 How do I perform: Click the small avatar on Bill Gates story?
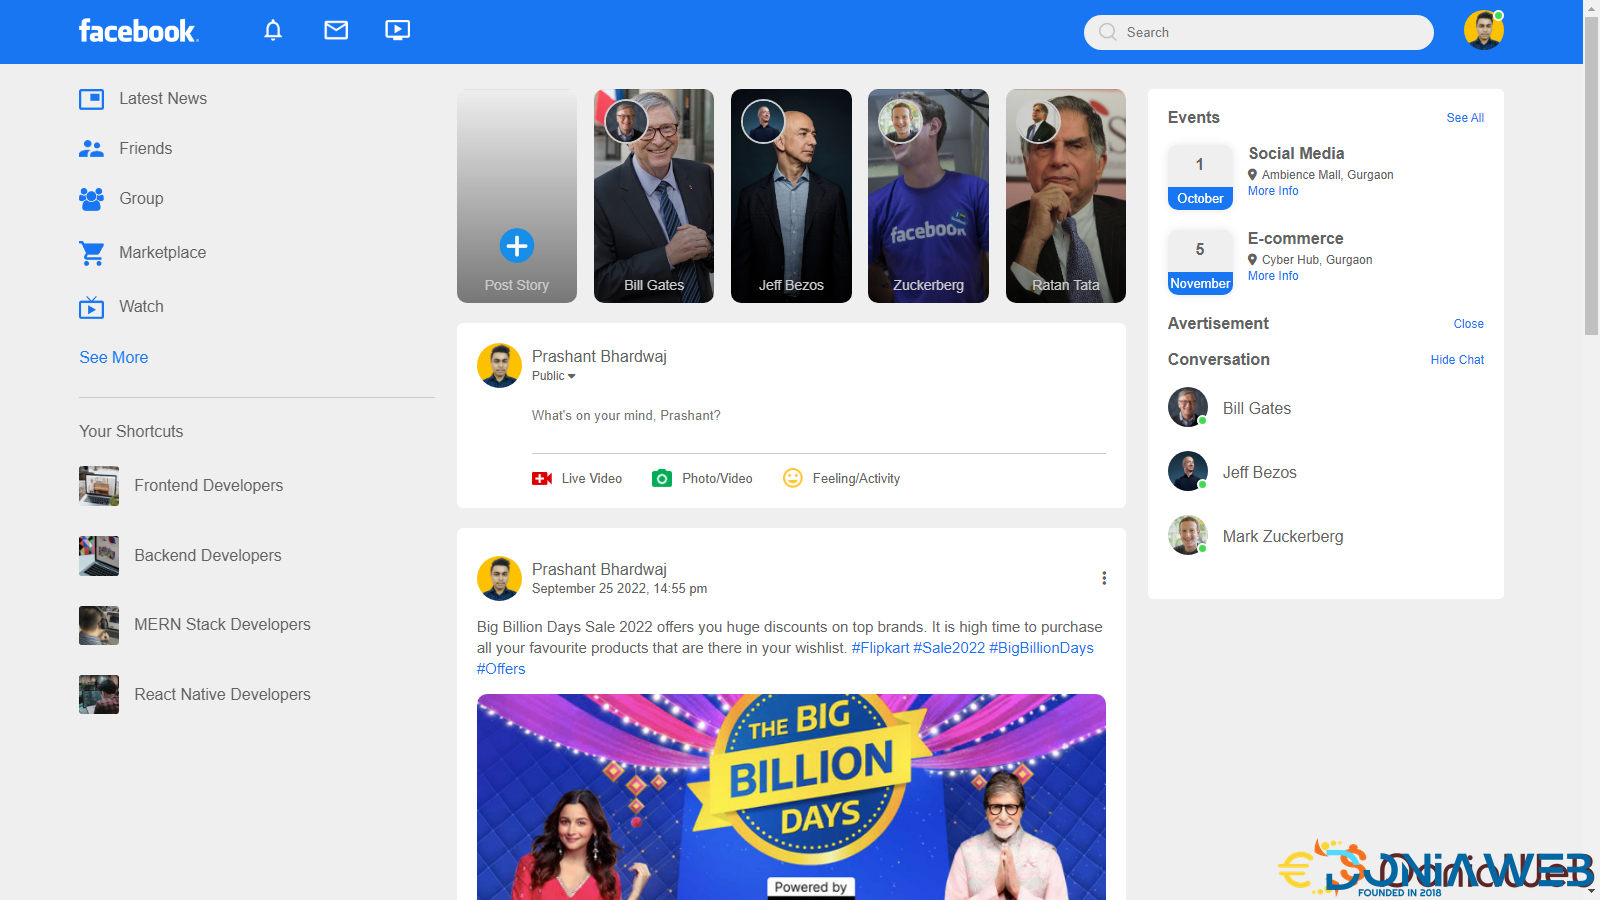[626, 122]
